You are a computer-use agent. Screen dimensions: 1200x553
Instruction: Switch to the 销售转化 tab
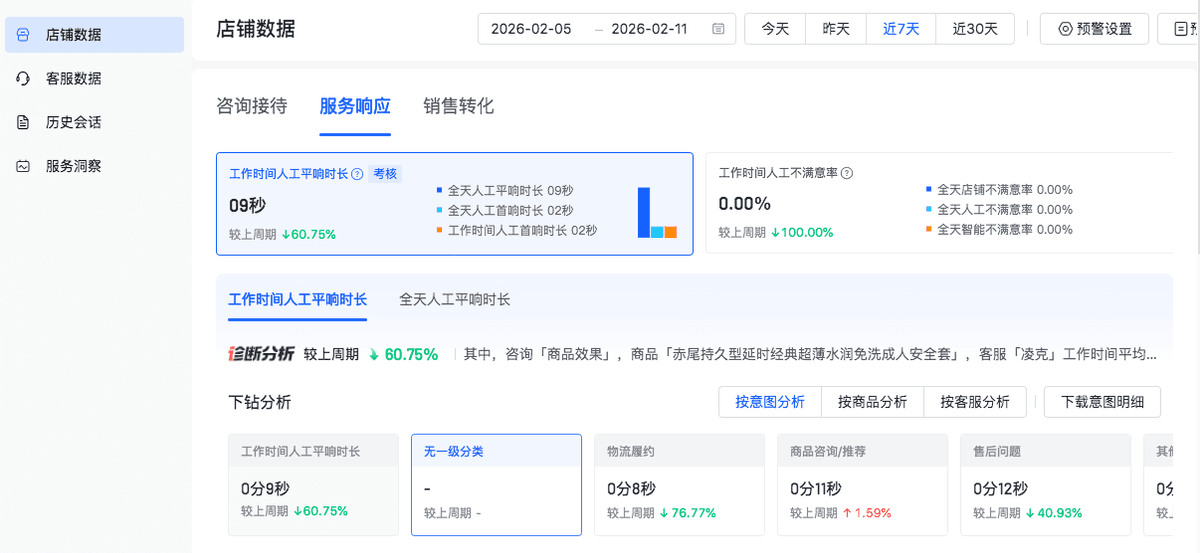pos(458,106)
